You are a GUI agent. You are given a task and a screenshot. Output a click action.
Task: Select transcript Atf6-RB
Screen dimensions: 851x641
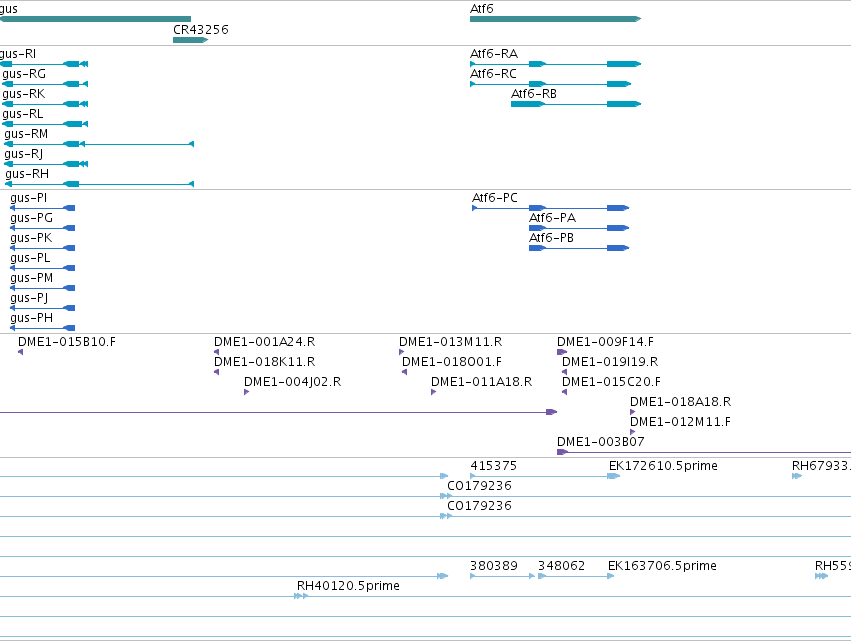[576, 104]
